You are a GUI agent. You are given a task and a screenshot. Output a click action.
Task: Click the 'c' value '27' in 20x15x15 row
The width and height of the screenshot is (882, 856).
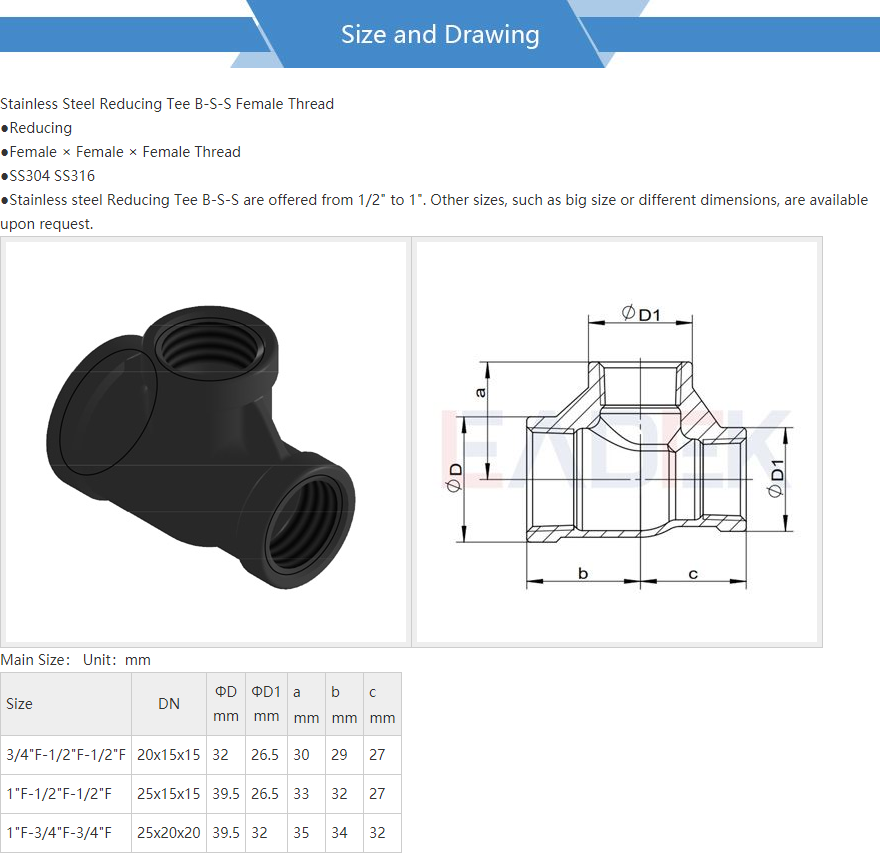[x=382, y=755]
